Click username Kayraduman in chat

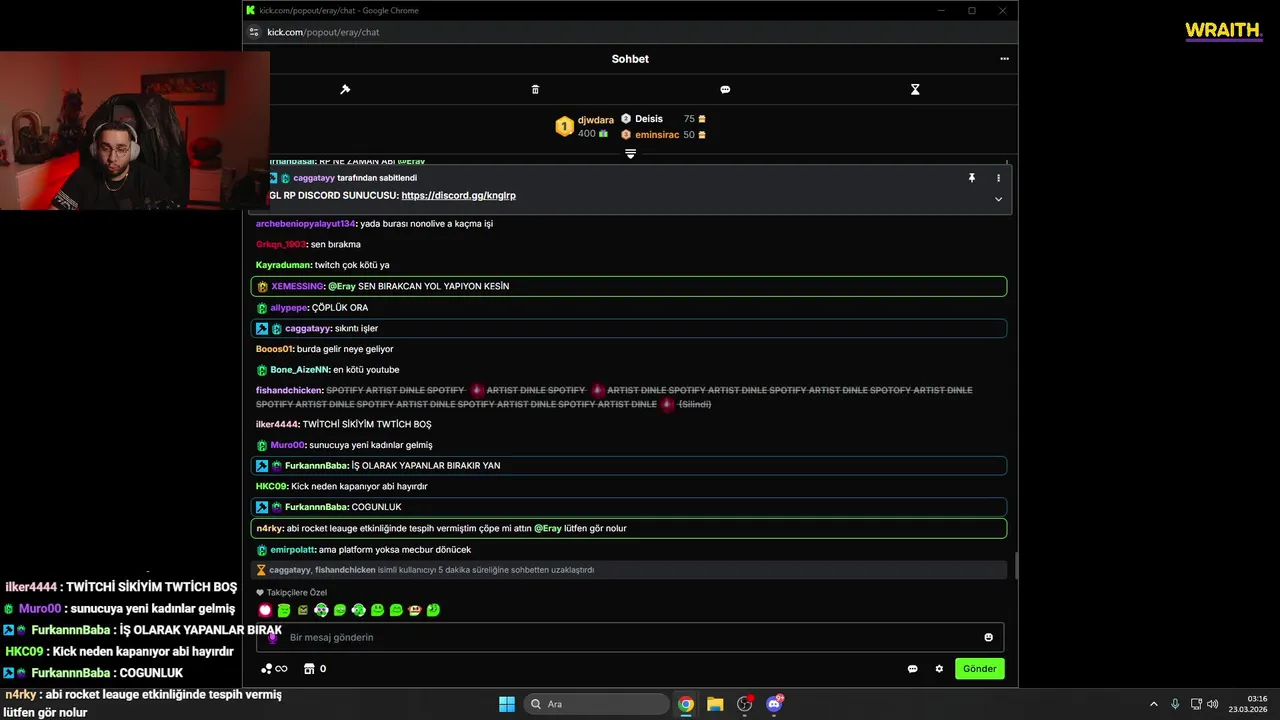click(x=283, y=265)
